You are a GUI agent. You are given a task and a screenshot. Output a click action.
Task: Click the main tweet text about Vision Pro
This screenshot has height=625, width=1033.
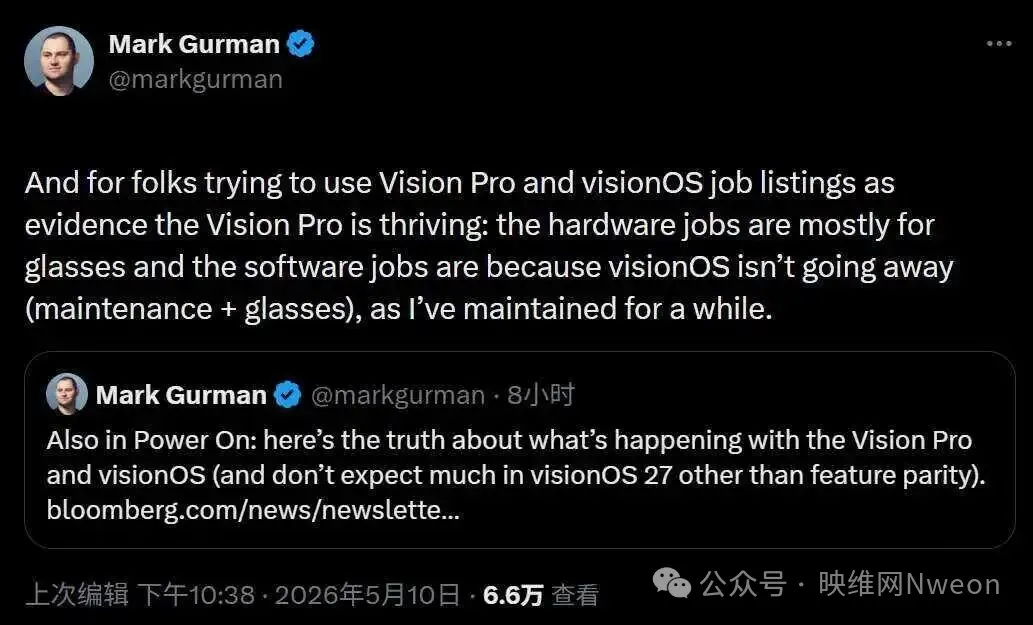coord(489,246)
